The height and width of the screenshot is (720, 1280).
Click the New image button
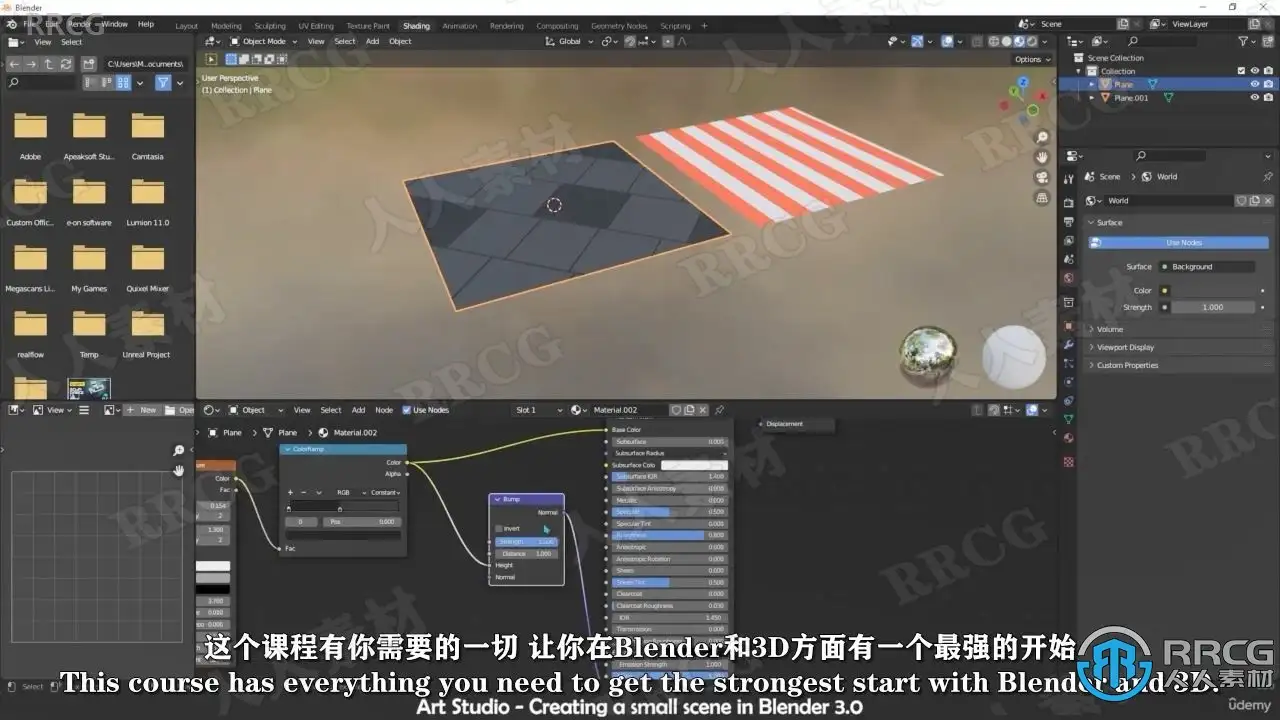141,410
